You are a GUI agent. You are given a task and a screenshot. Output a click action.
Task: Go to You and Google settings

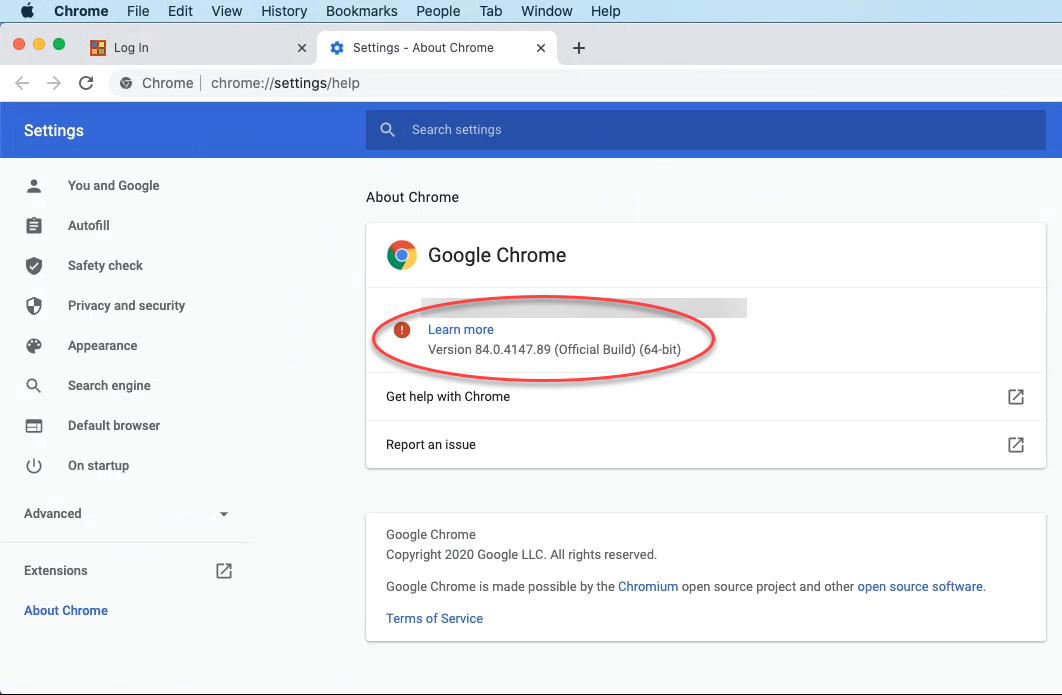(114, 186)
